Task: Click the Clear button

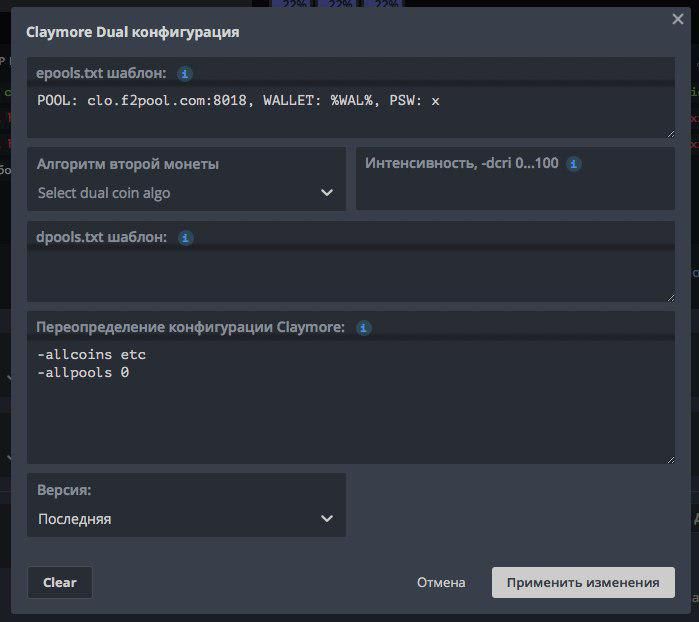Action: click(x=60, y=582)
